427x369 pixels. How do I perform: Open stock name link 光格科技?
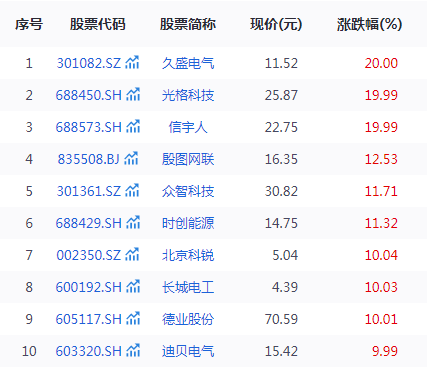[x=188, y=95]
